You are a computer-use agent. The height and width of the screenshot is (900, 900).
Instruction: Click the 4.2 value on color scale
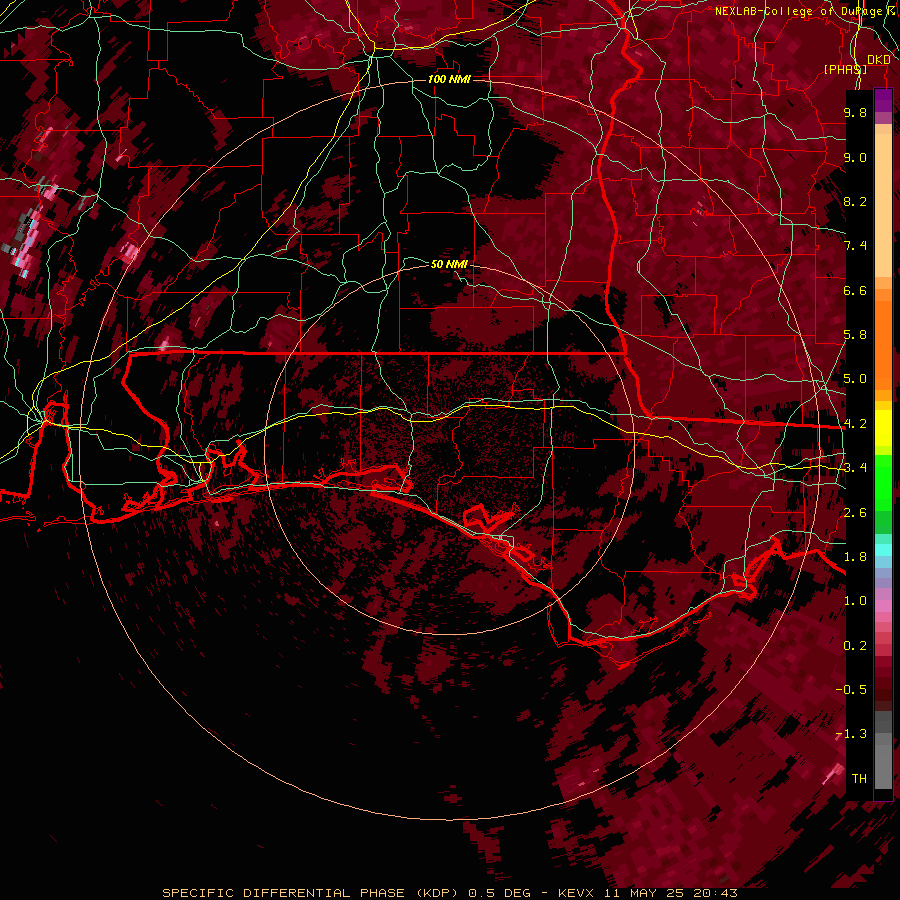(x=855, y=424)
